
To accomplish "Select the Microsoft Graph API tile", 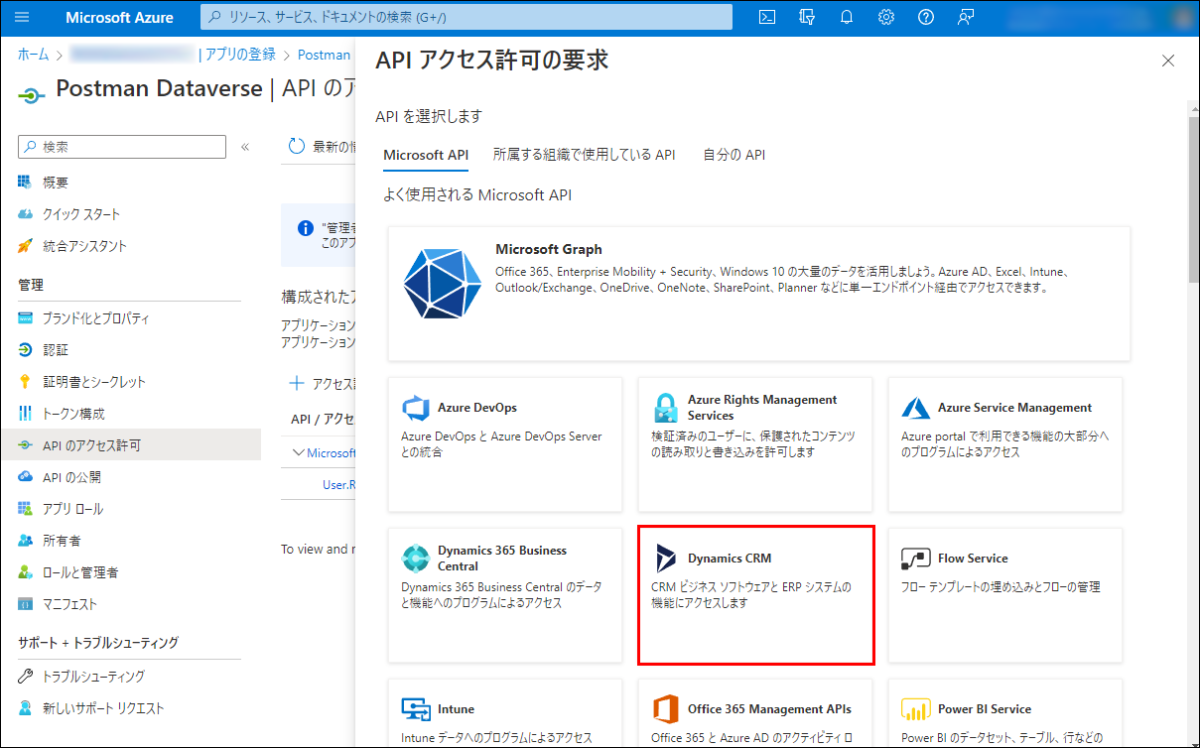I will (759, 293).
